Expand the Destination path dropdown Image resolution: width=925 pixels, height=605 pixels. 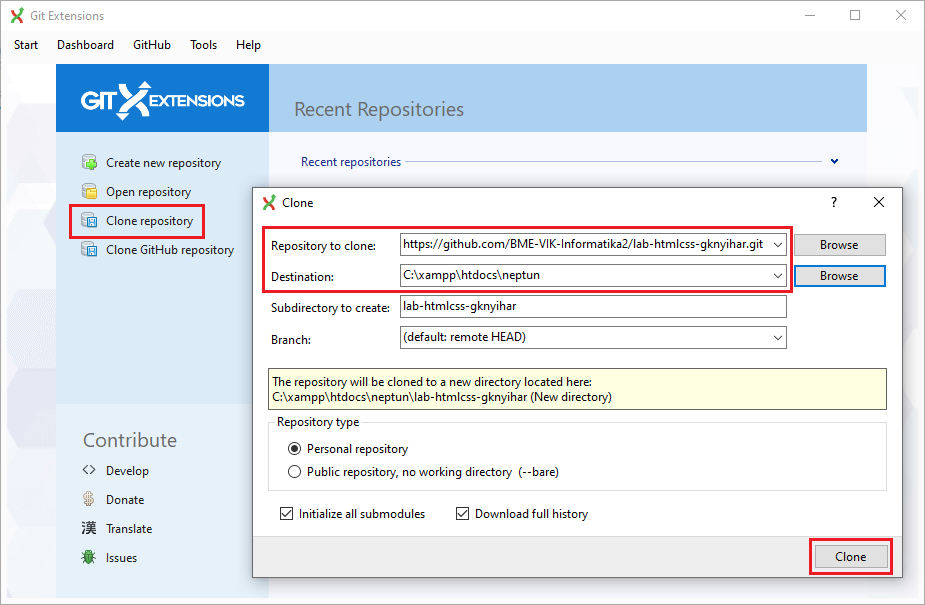(778, 275)
